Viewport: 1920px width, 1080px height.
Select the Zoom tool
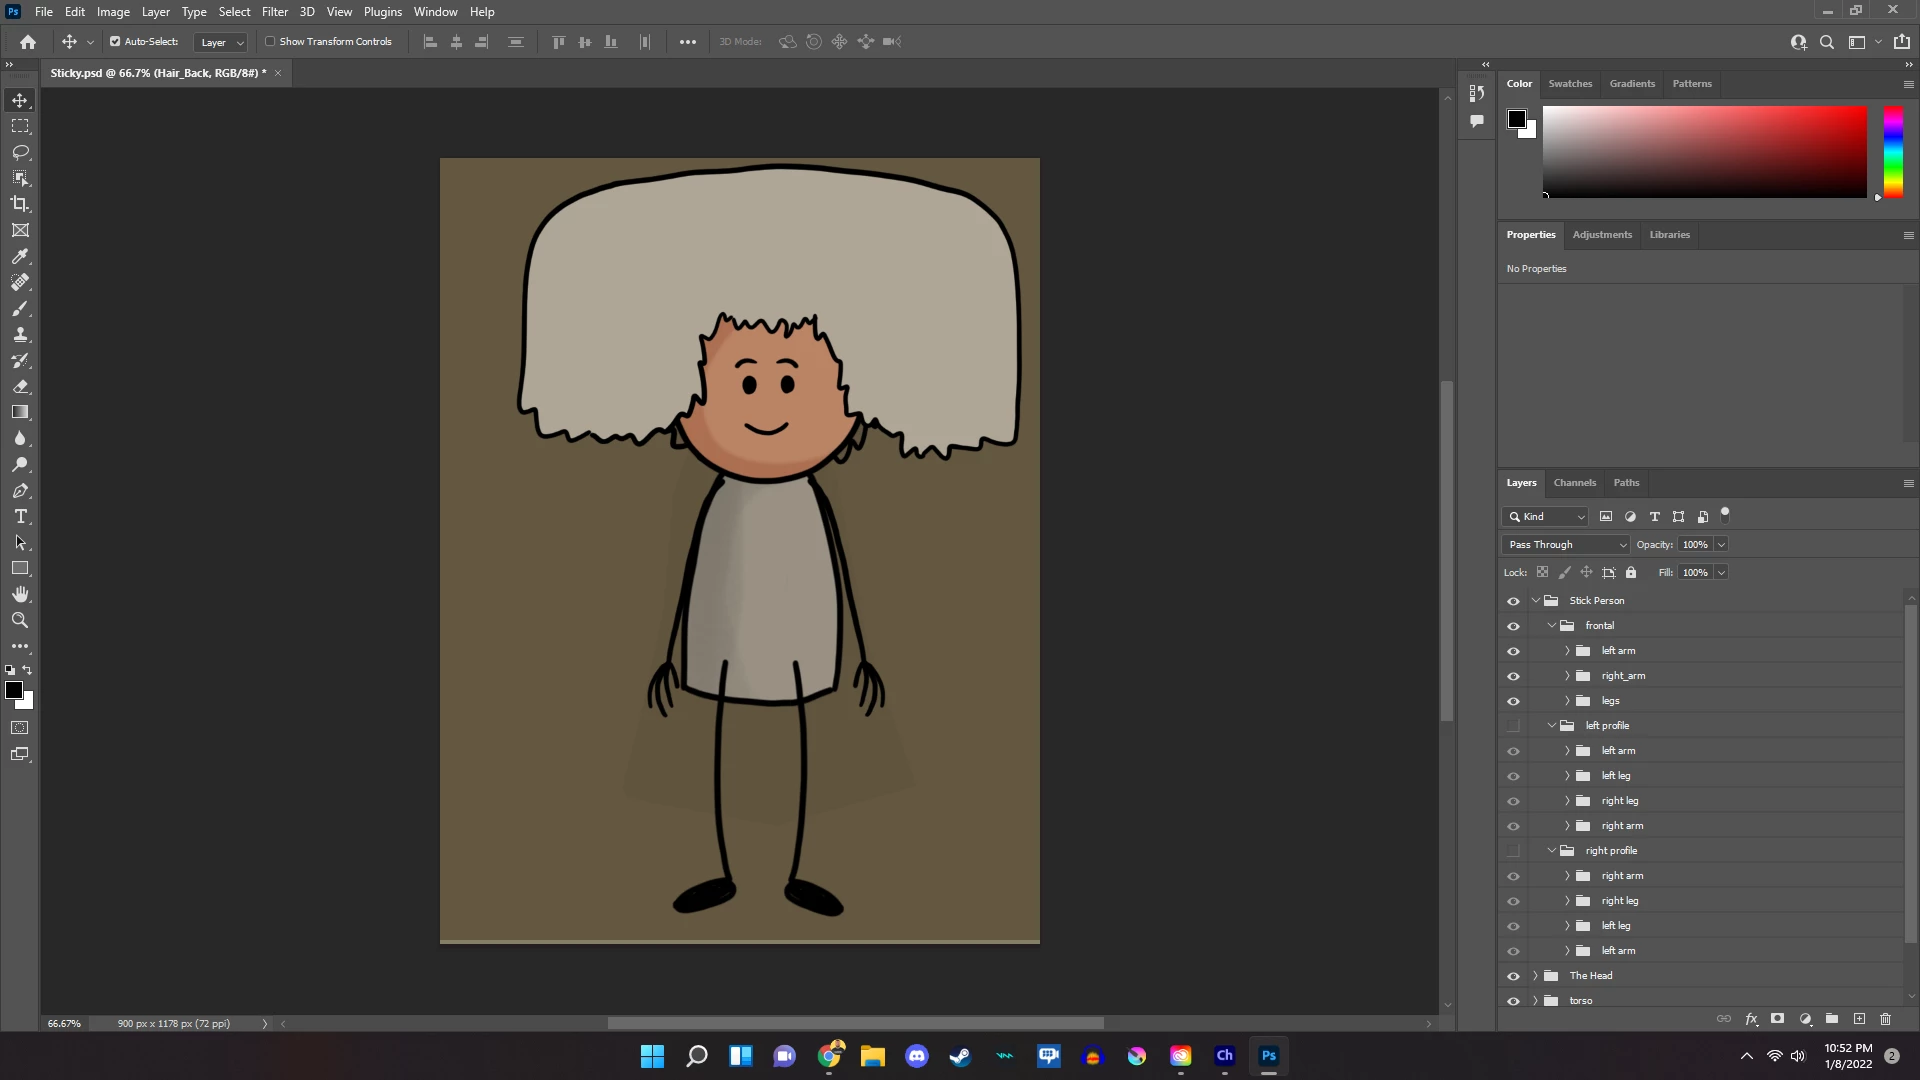pyautogui.click(x=20, y=620)
